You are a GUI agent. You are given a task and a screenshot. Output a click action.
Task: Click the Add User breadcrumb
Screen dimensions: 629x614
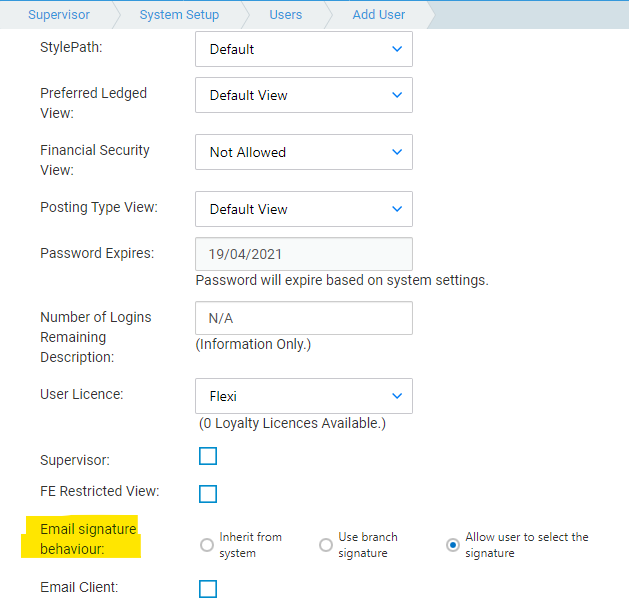[379, 14]
